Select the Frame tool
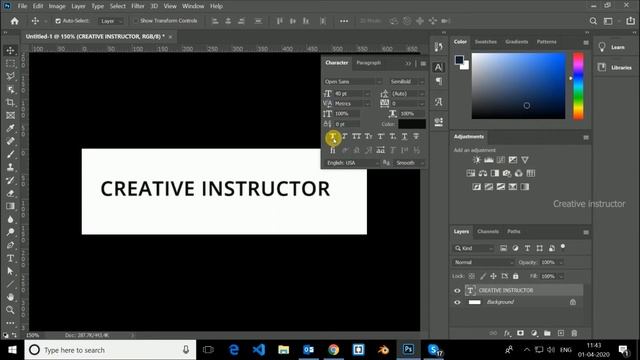This screenshot has height=360, width=640. (10, 116)
